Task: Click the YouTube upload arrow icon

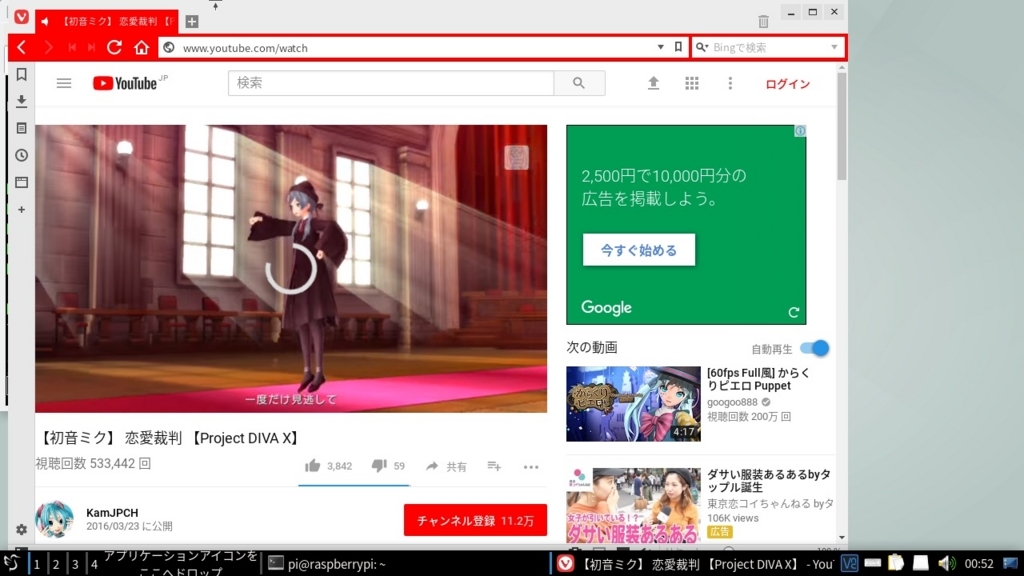Action: 653,83
